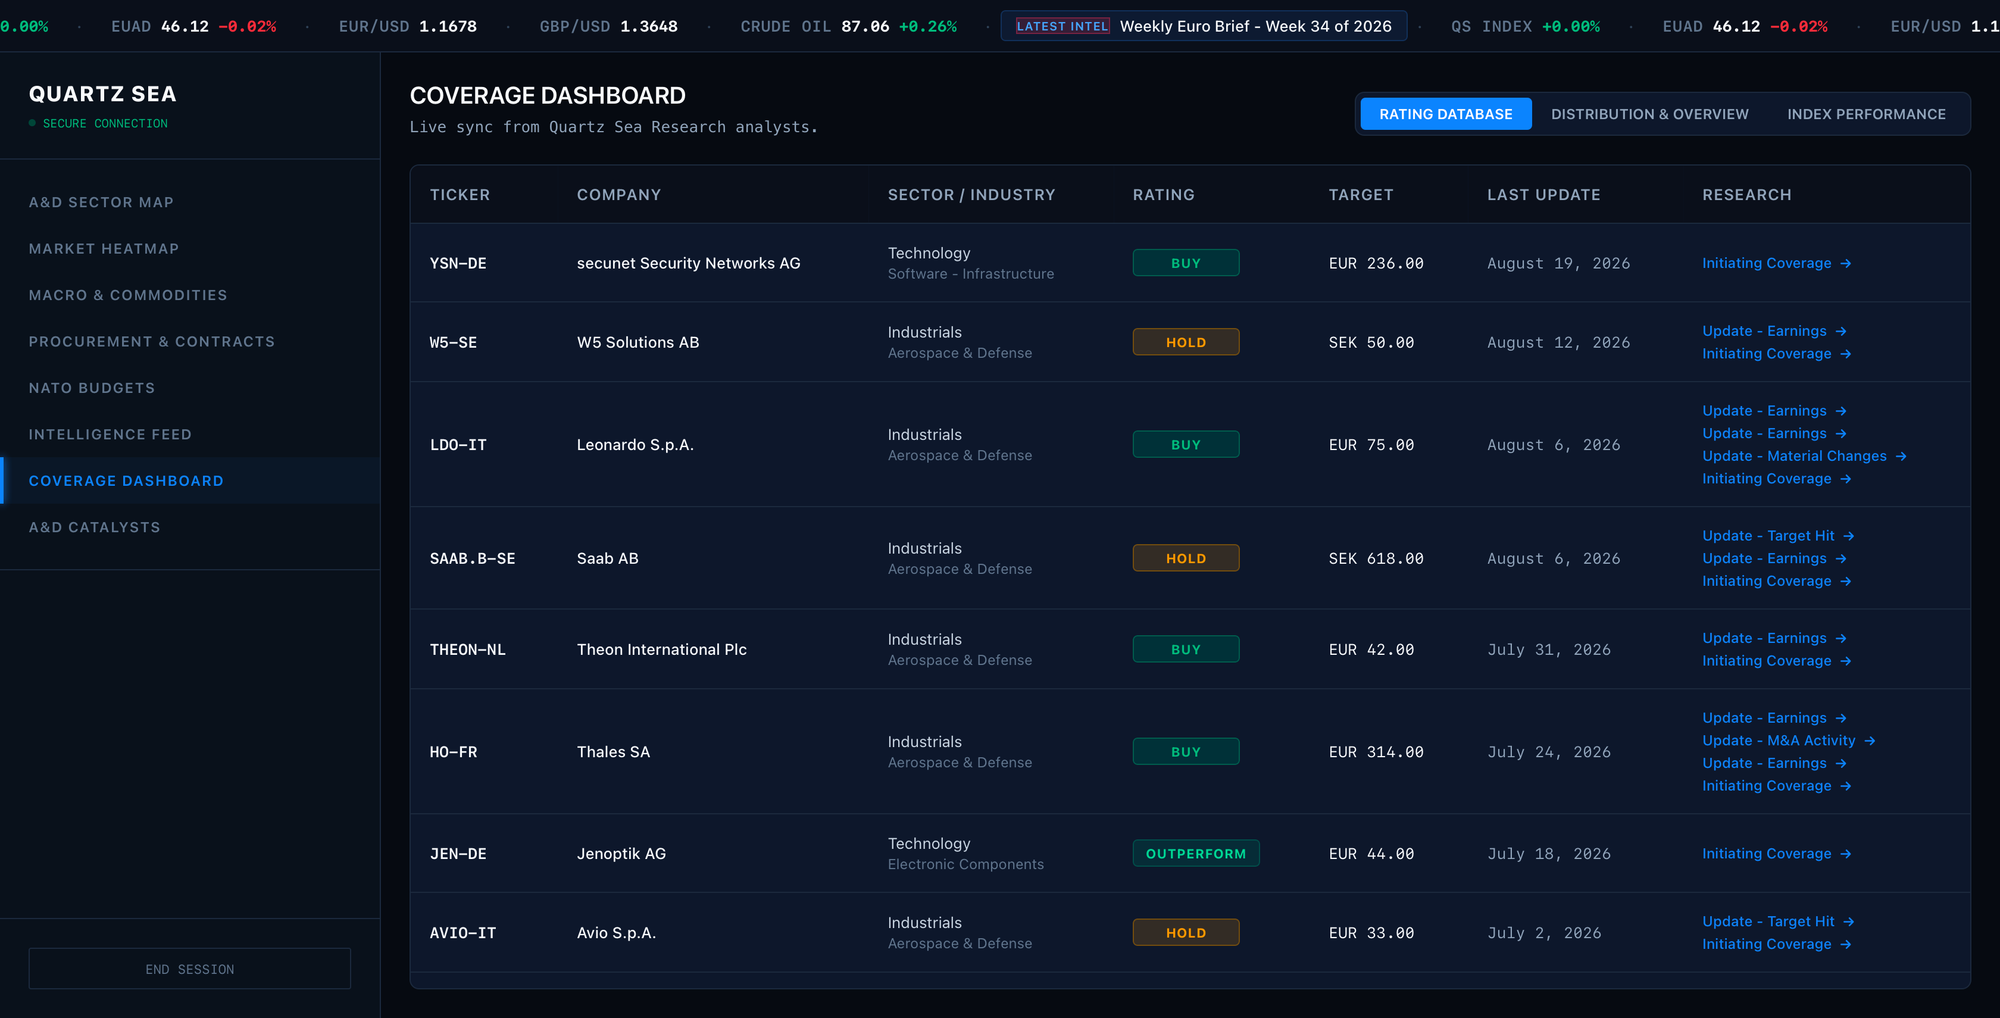Select the LDO-IT ticker cell
This screenshot has width=2000, height=1018.
(x=458, y=445)
